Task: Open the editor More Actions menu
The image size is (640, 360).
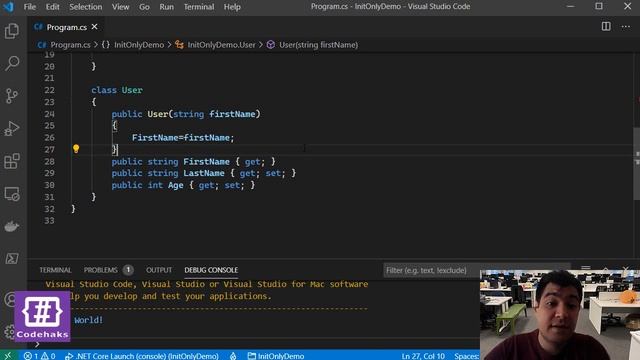Action: (x=626, y=27)
